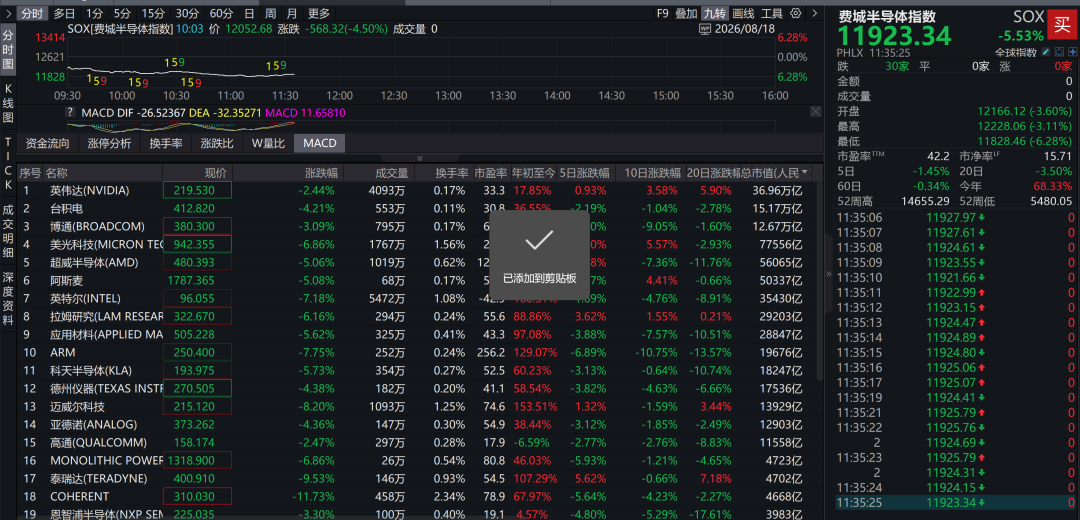Screen dimensions: 1080x520
Task: Collapse left panel with top-left chevron
Action: 8,13
